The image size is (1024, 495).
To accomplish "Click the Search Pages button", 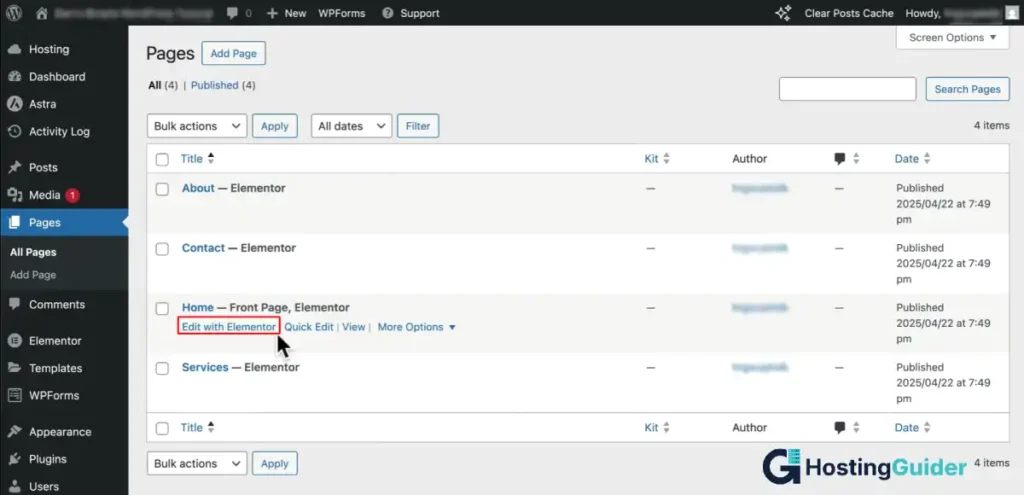I will 967,89.
